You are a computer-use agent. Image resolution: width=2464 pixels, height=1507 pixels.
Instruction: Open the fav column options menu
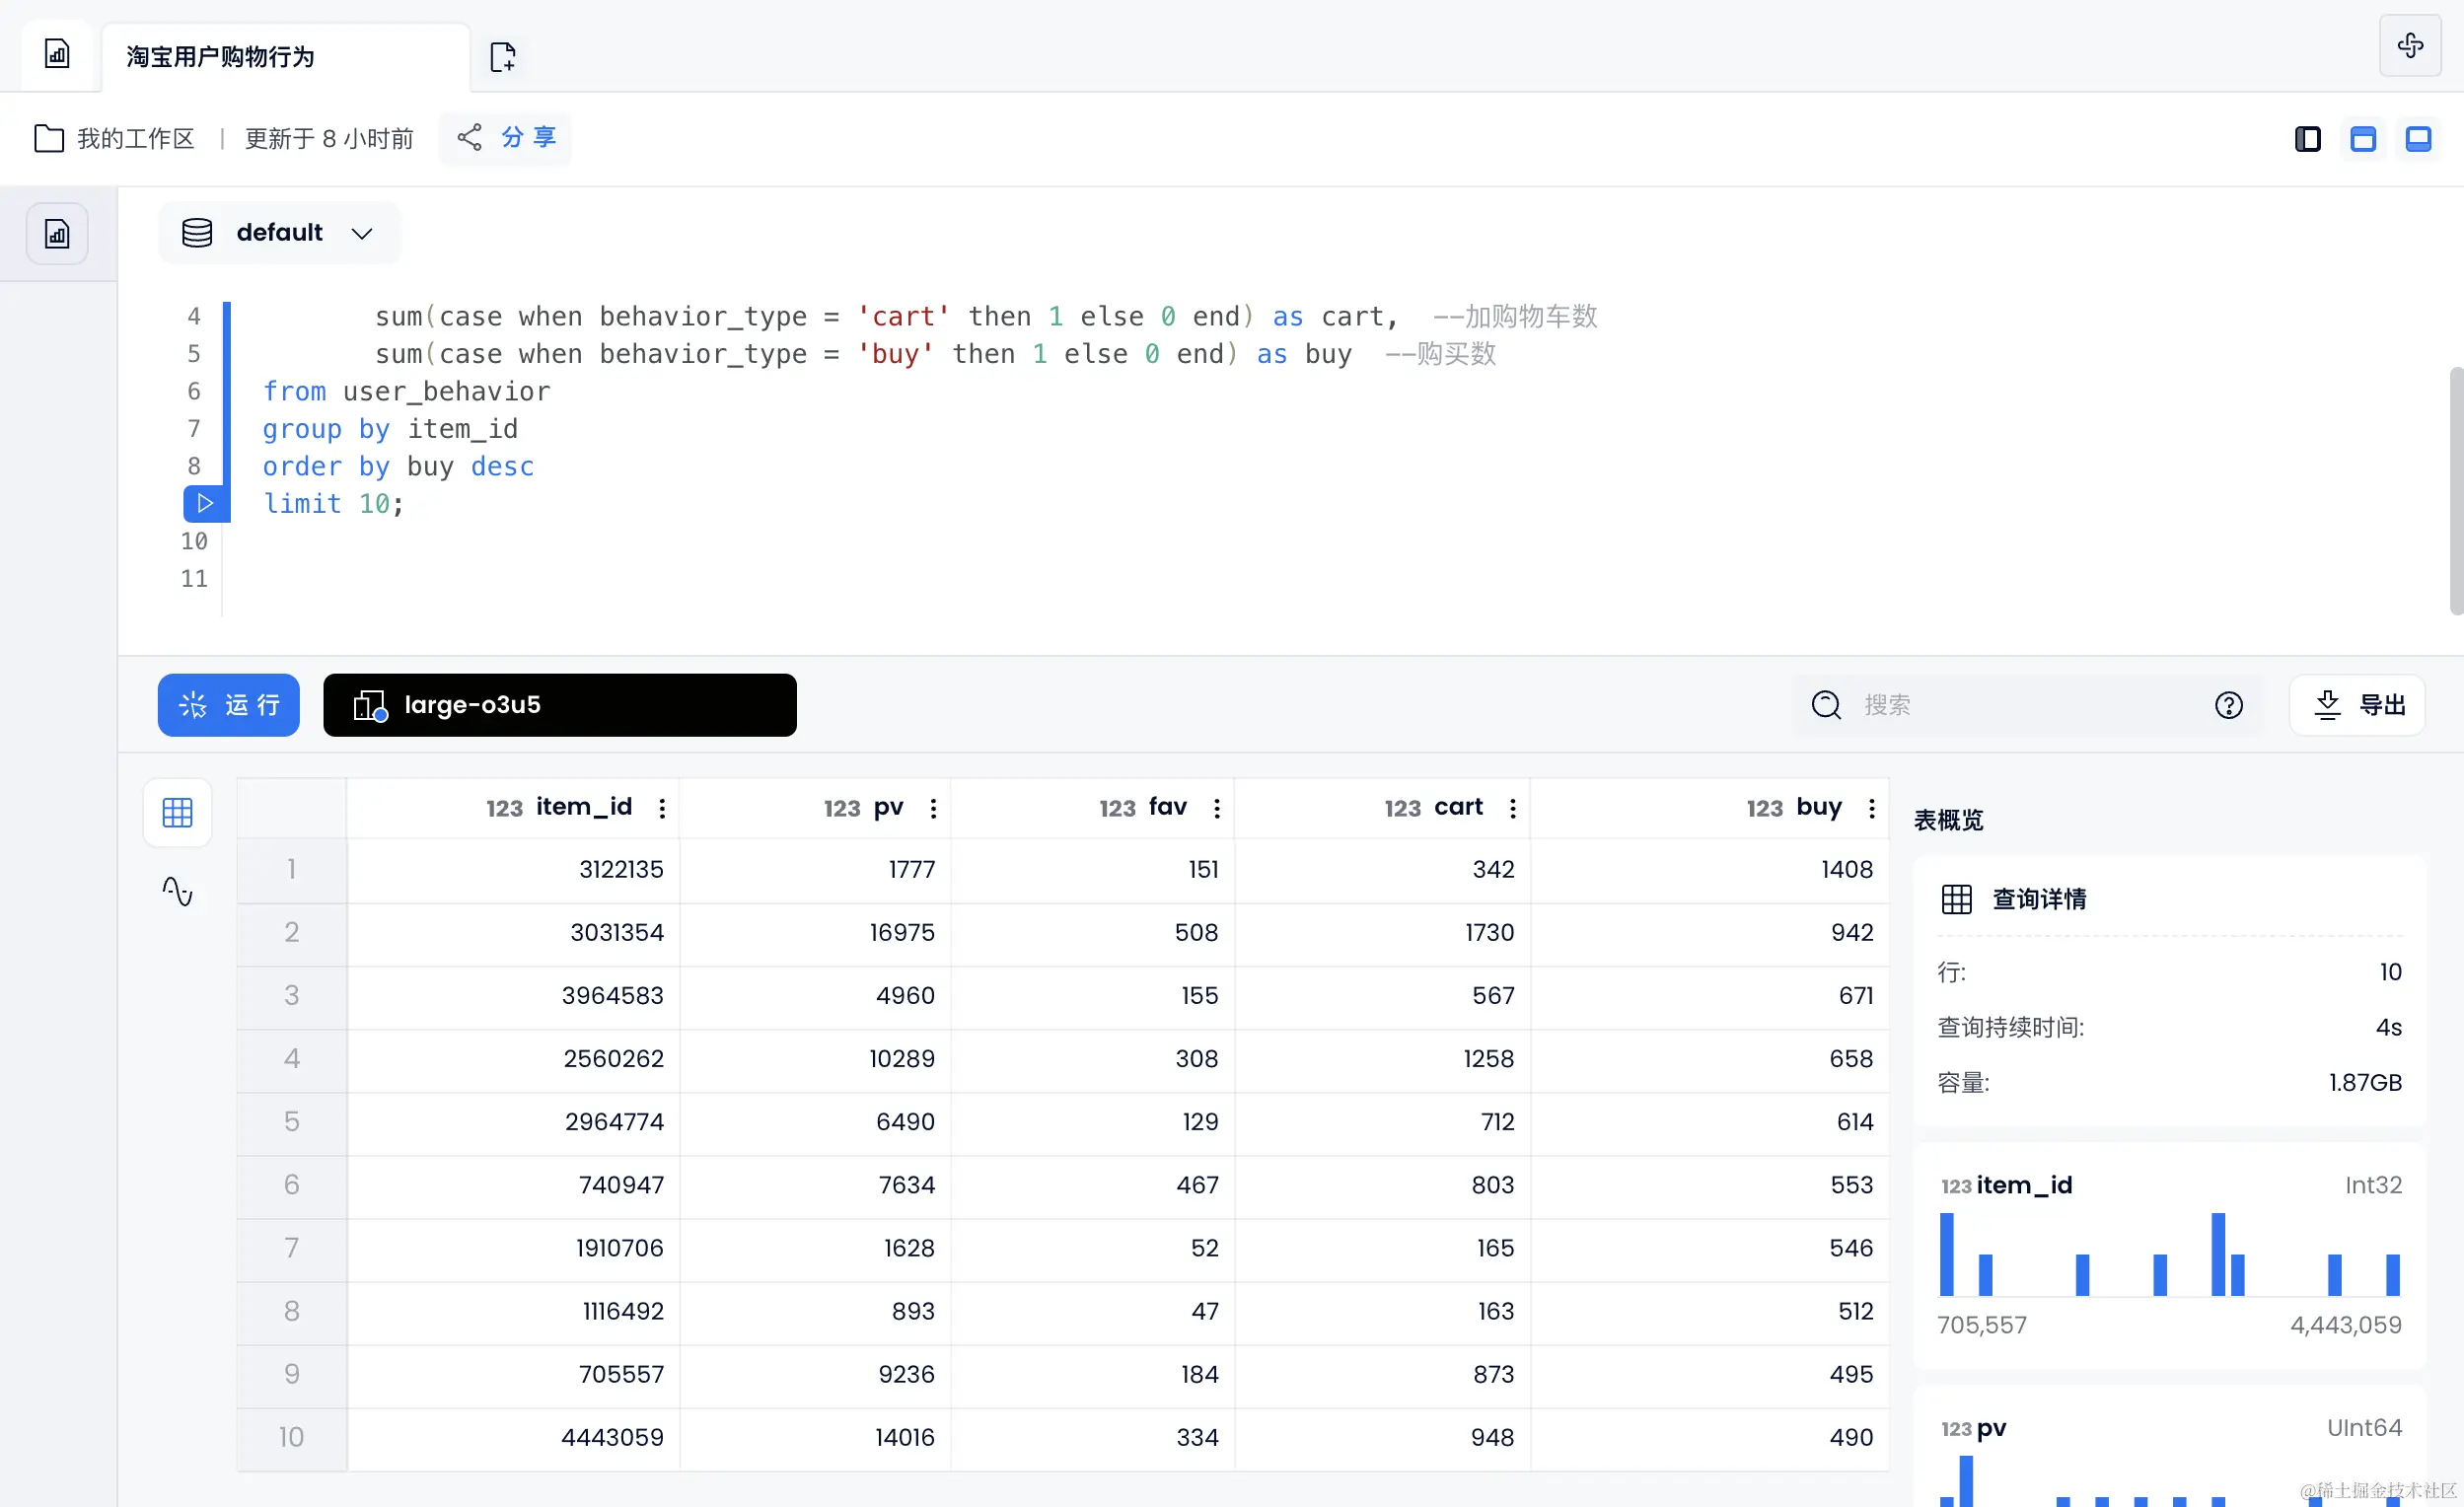pos(1216,808)
